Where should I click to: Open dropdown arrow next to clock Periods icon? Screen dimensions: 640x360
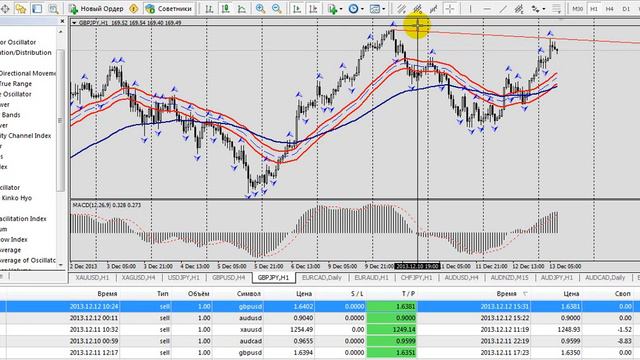362,9
